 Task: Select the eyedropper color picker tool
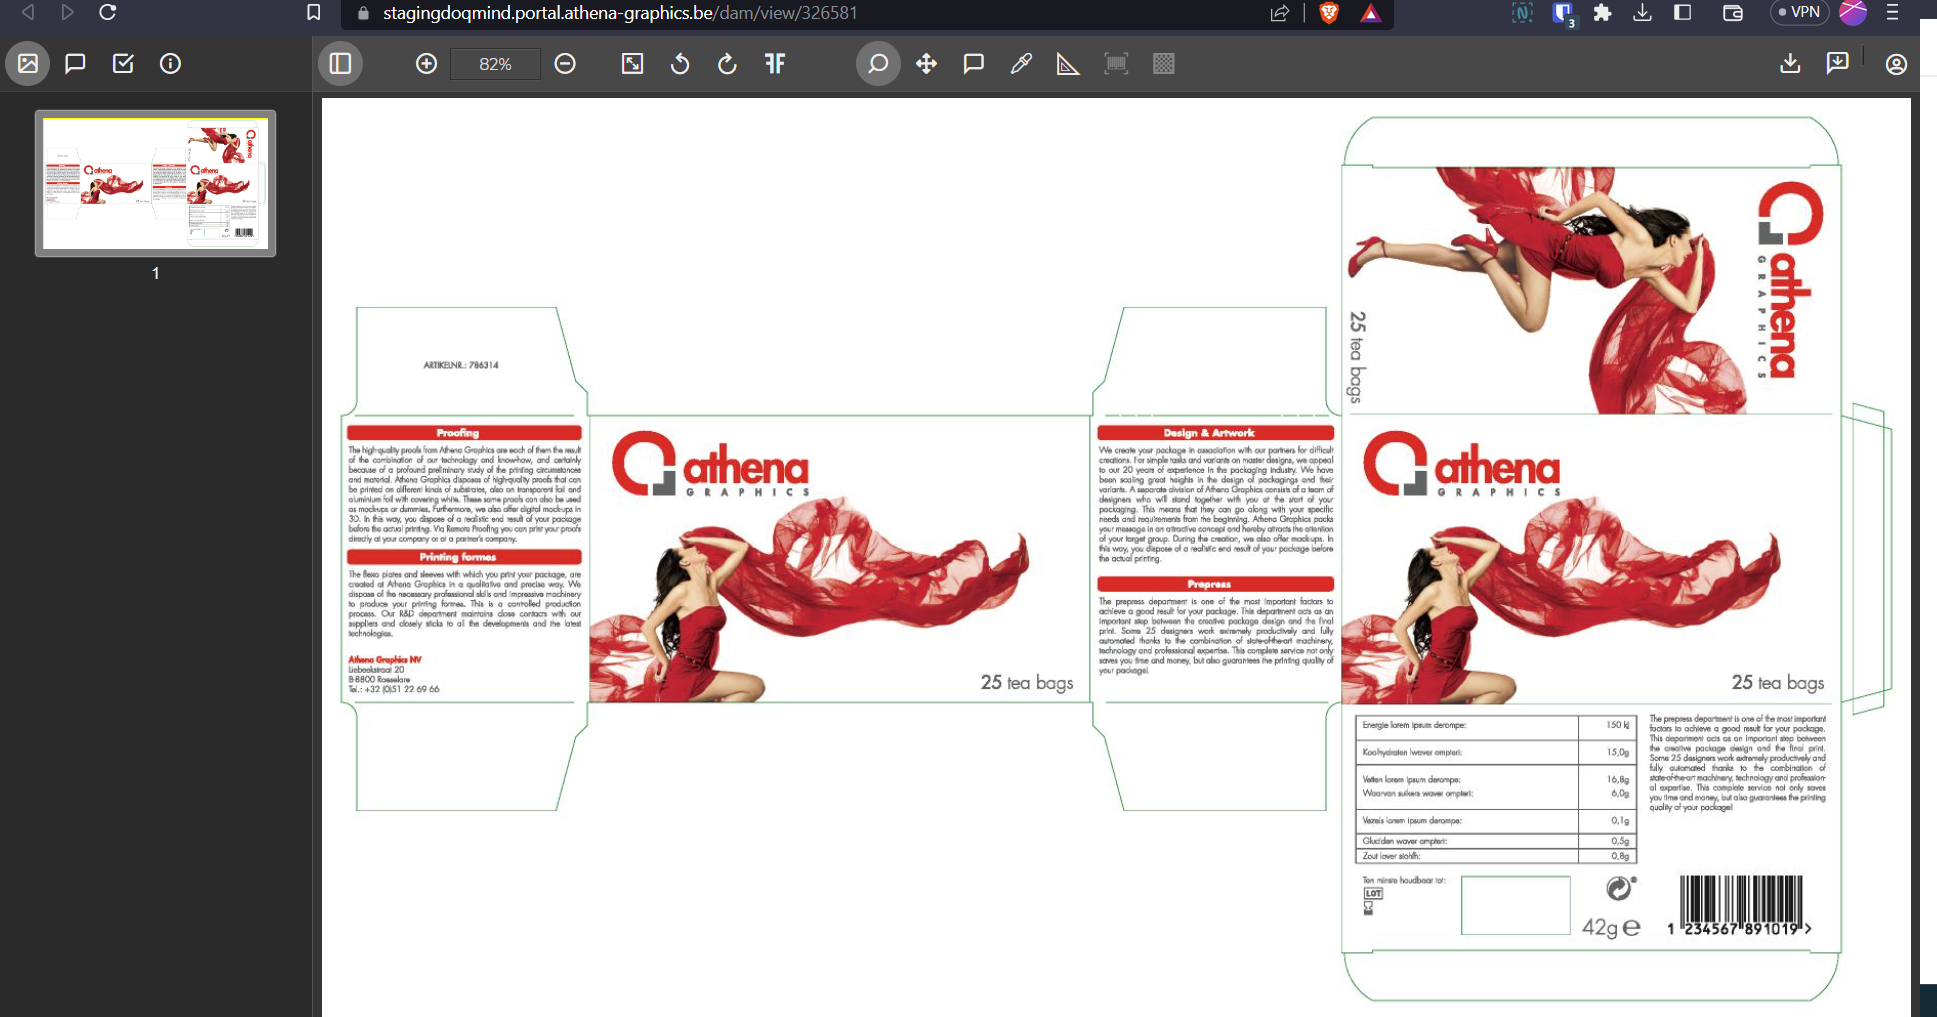(x=1021, y=64)
